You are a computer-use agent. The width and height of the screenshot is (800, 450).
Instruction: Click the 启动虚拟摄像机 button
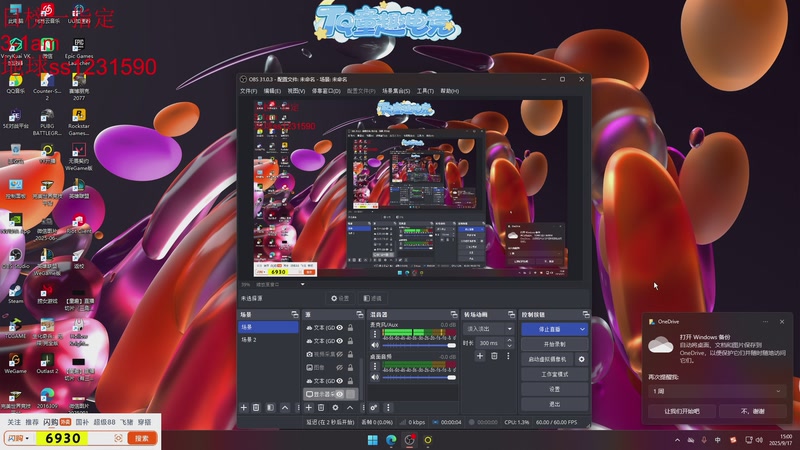click(x=547, y=359)
